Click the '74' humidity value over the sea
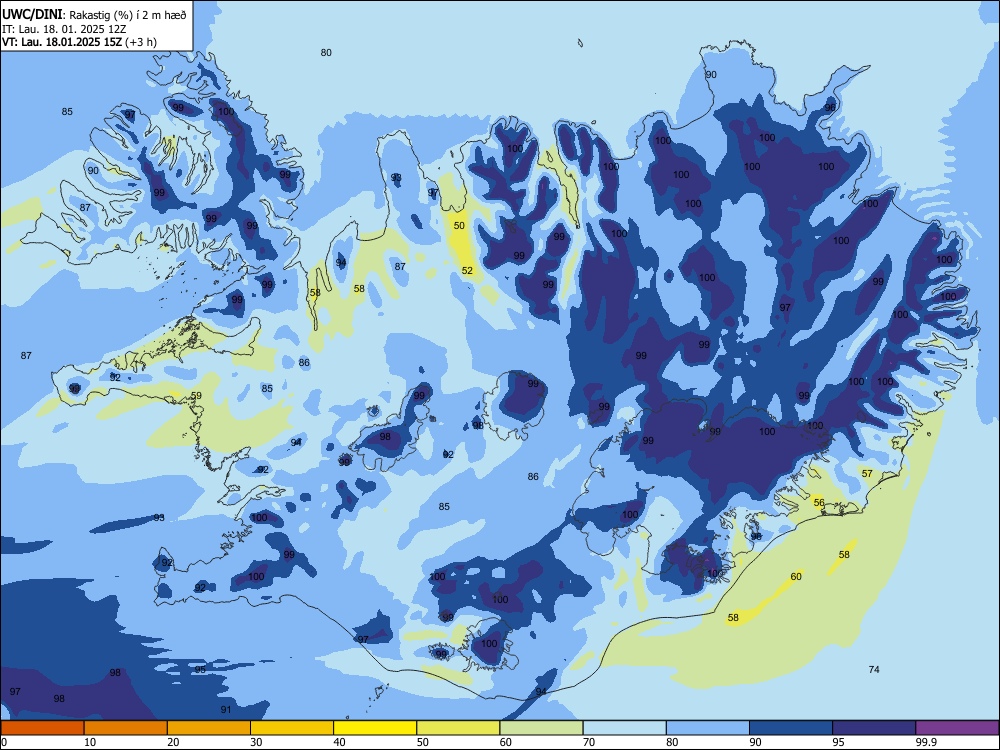Image resolution: width=1000 pixels, height=750 pixels. coord(874,669)
